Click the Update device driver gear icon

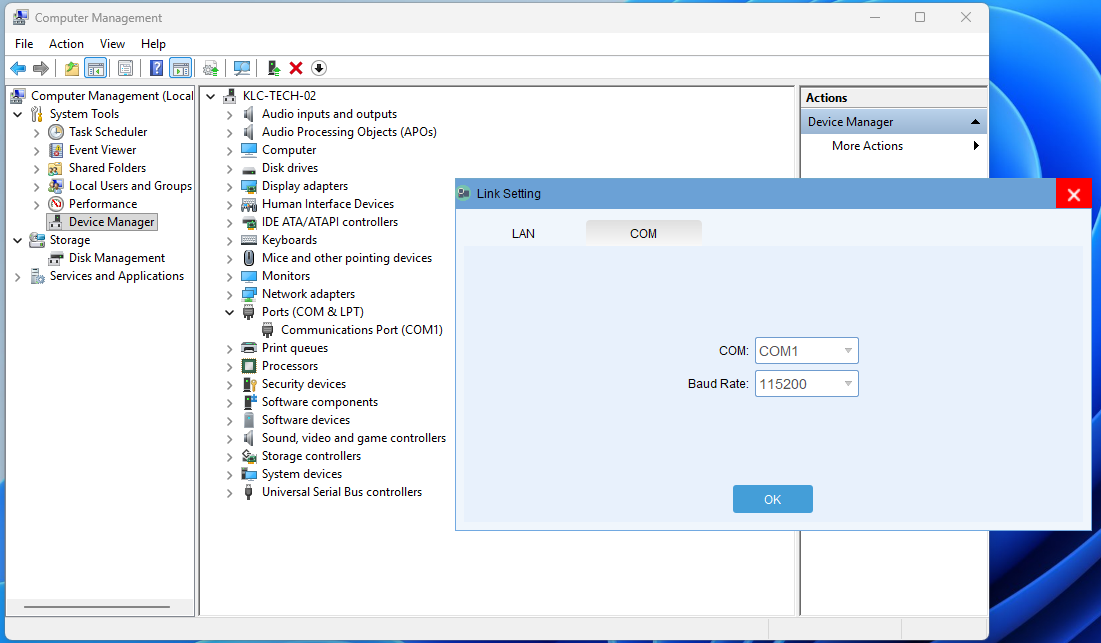[x=211, y=68]
